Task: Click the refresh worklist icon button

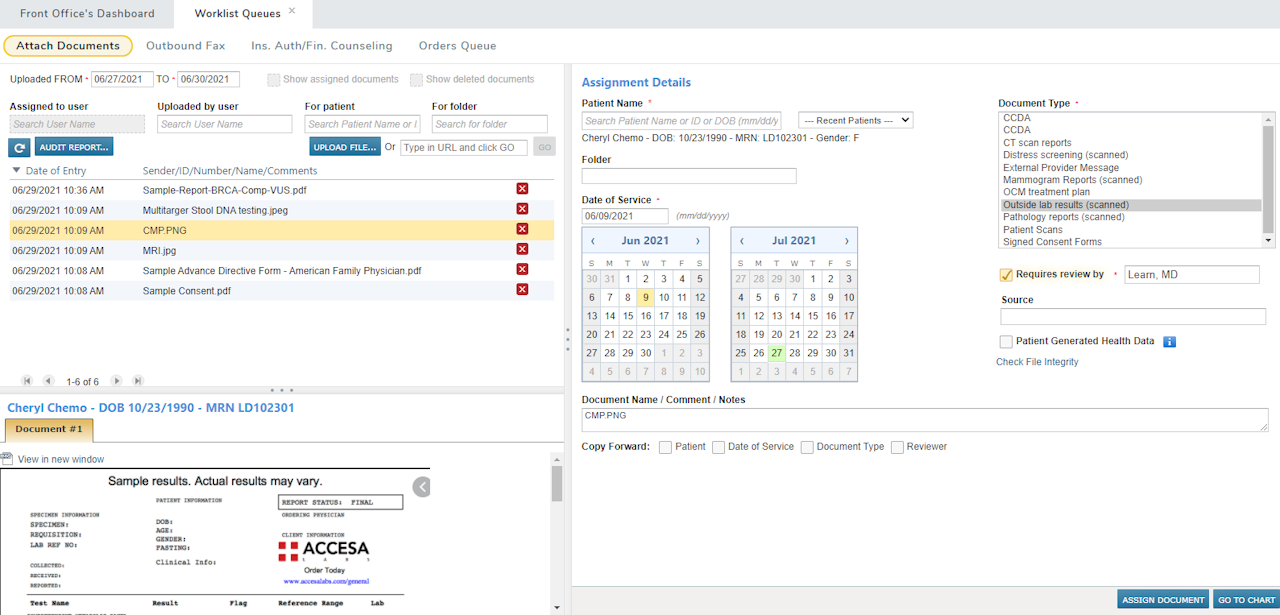Action: click(x=19, y=147)
